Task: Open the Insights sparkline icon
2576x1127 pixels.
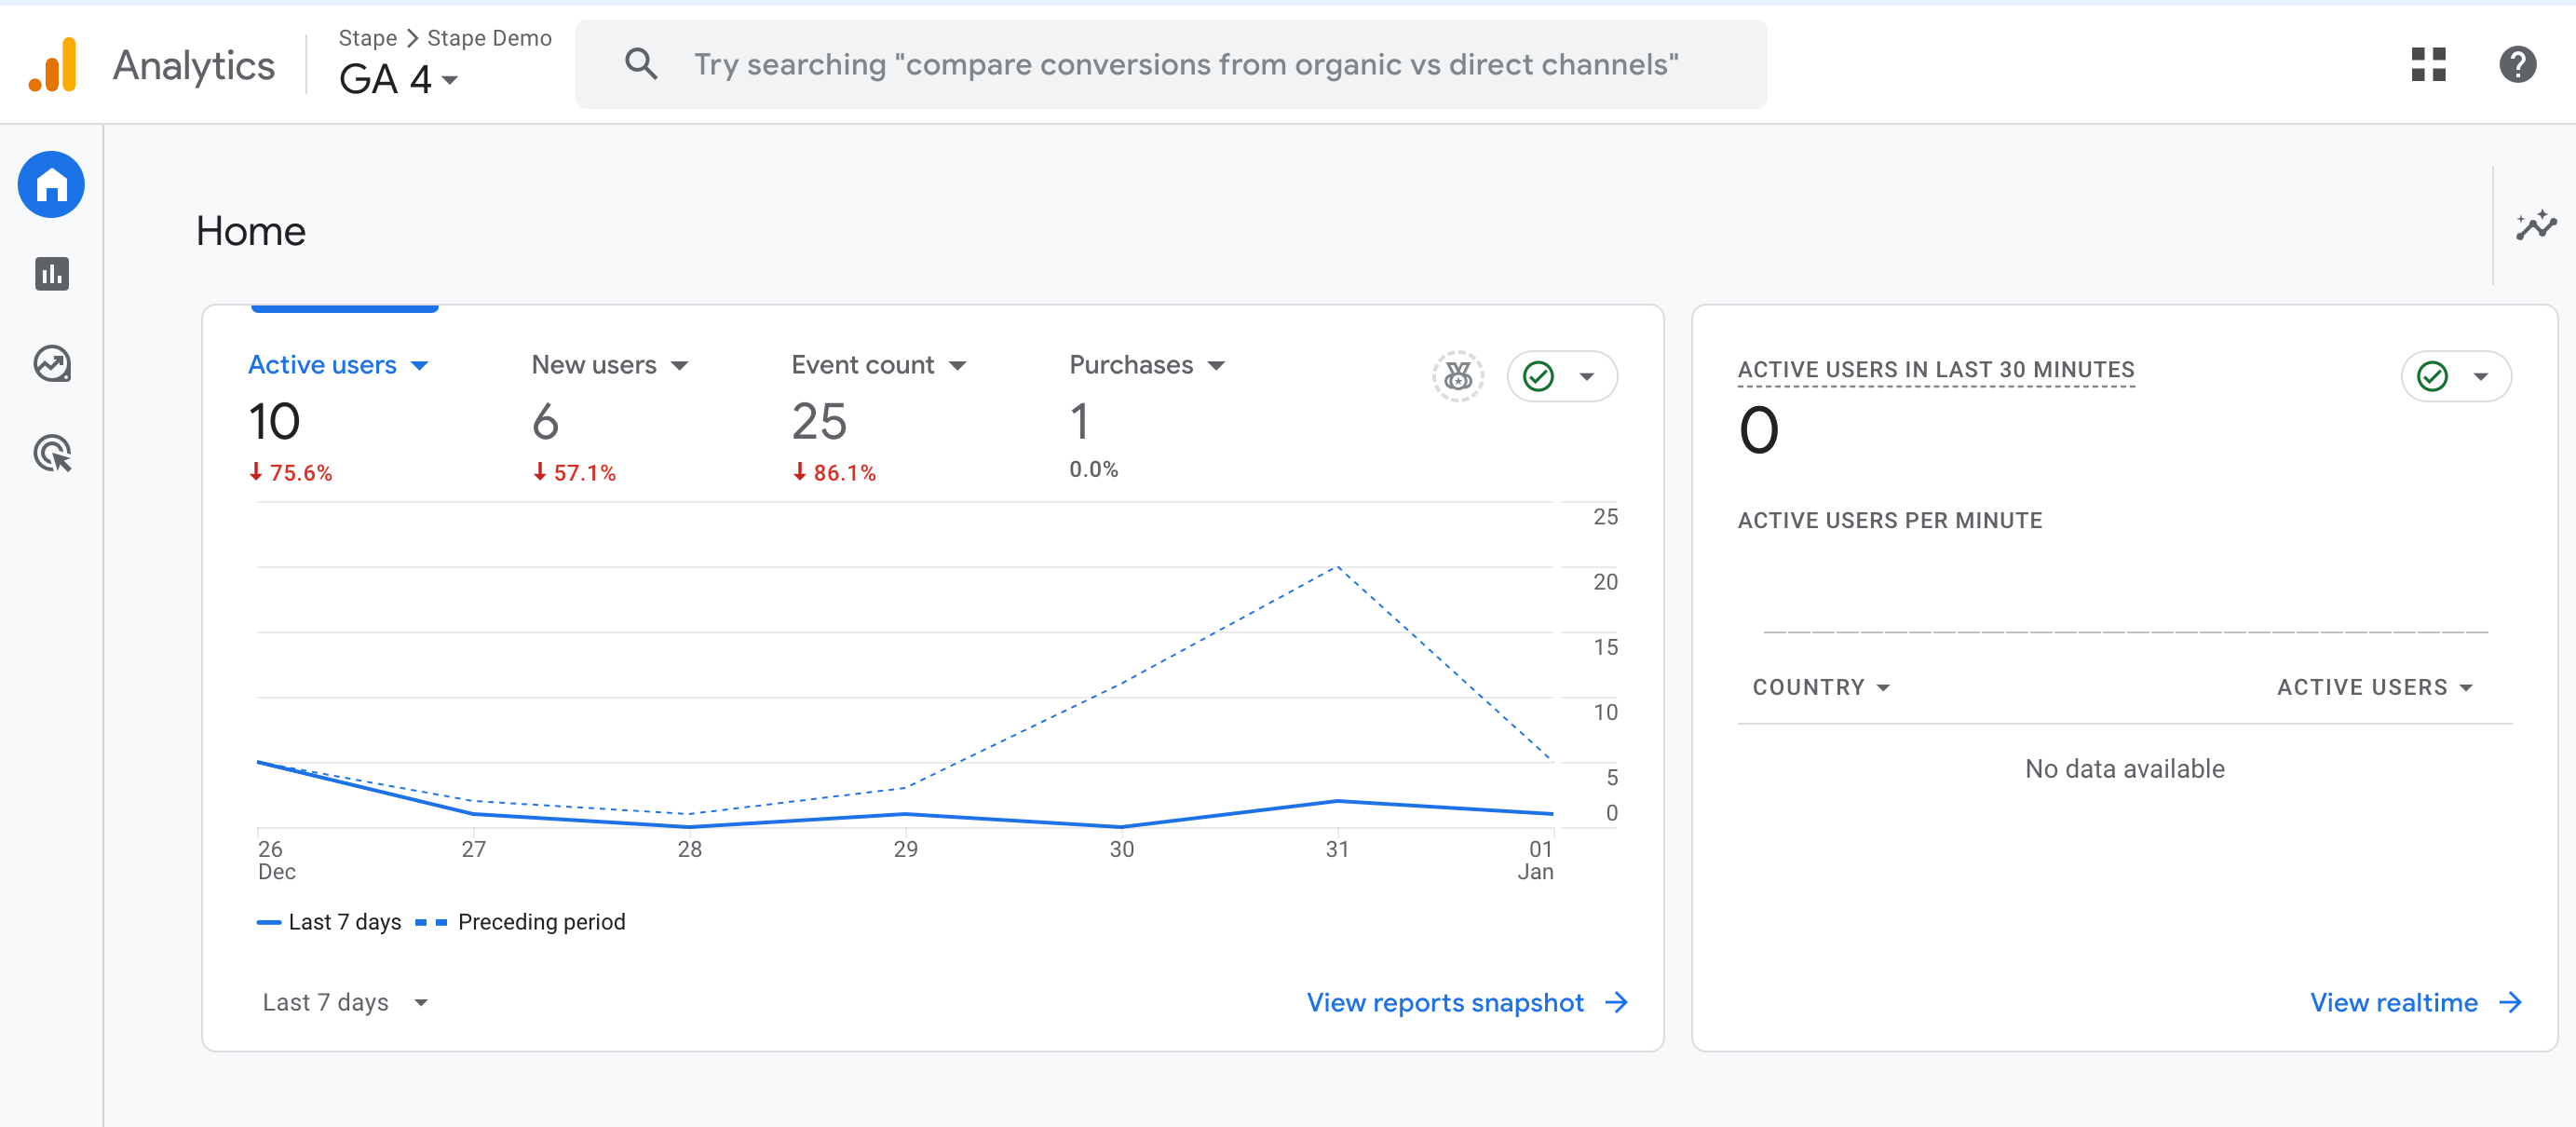Action: (x=2536, y=225)
